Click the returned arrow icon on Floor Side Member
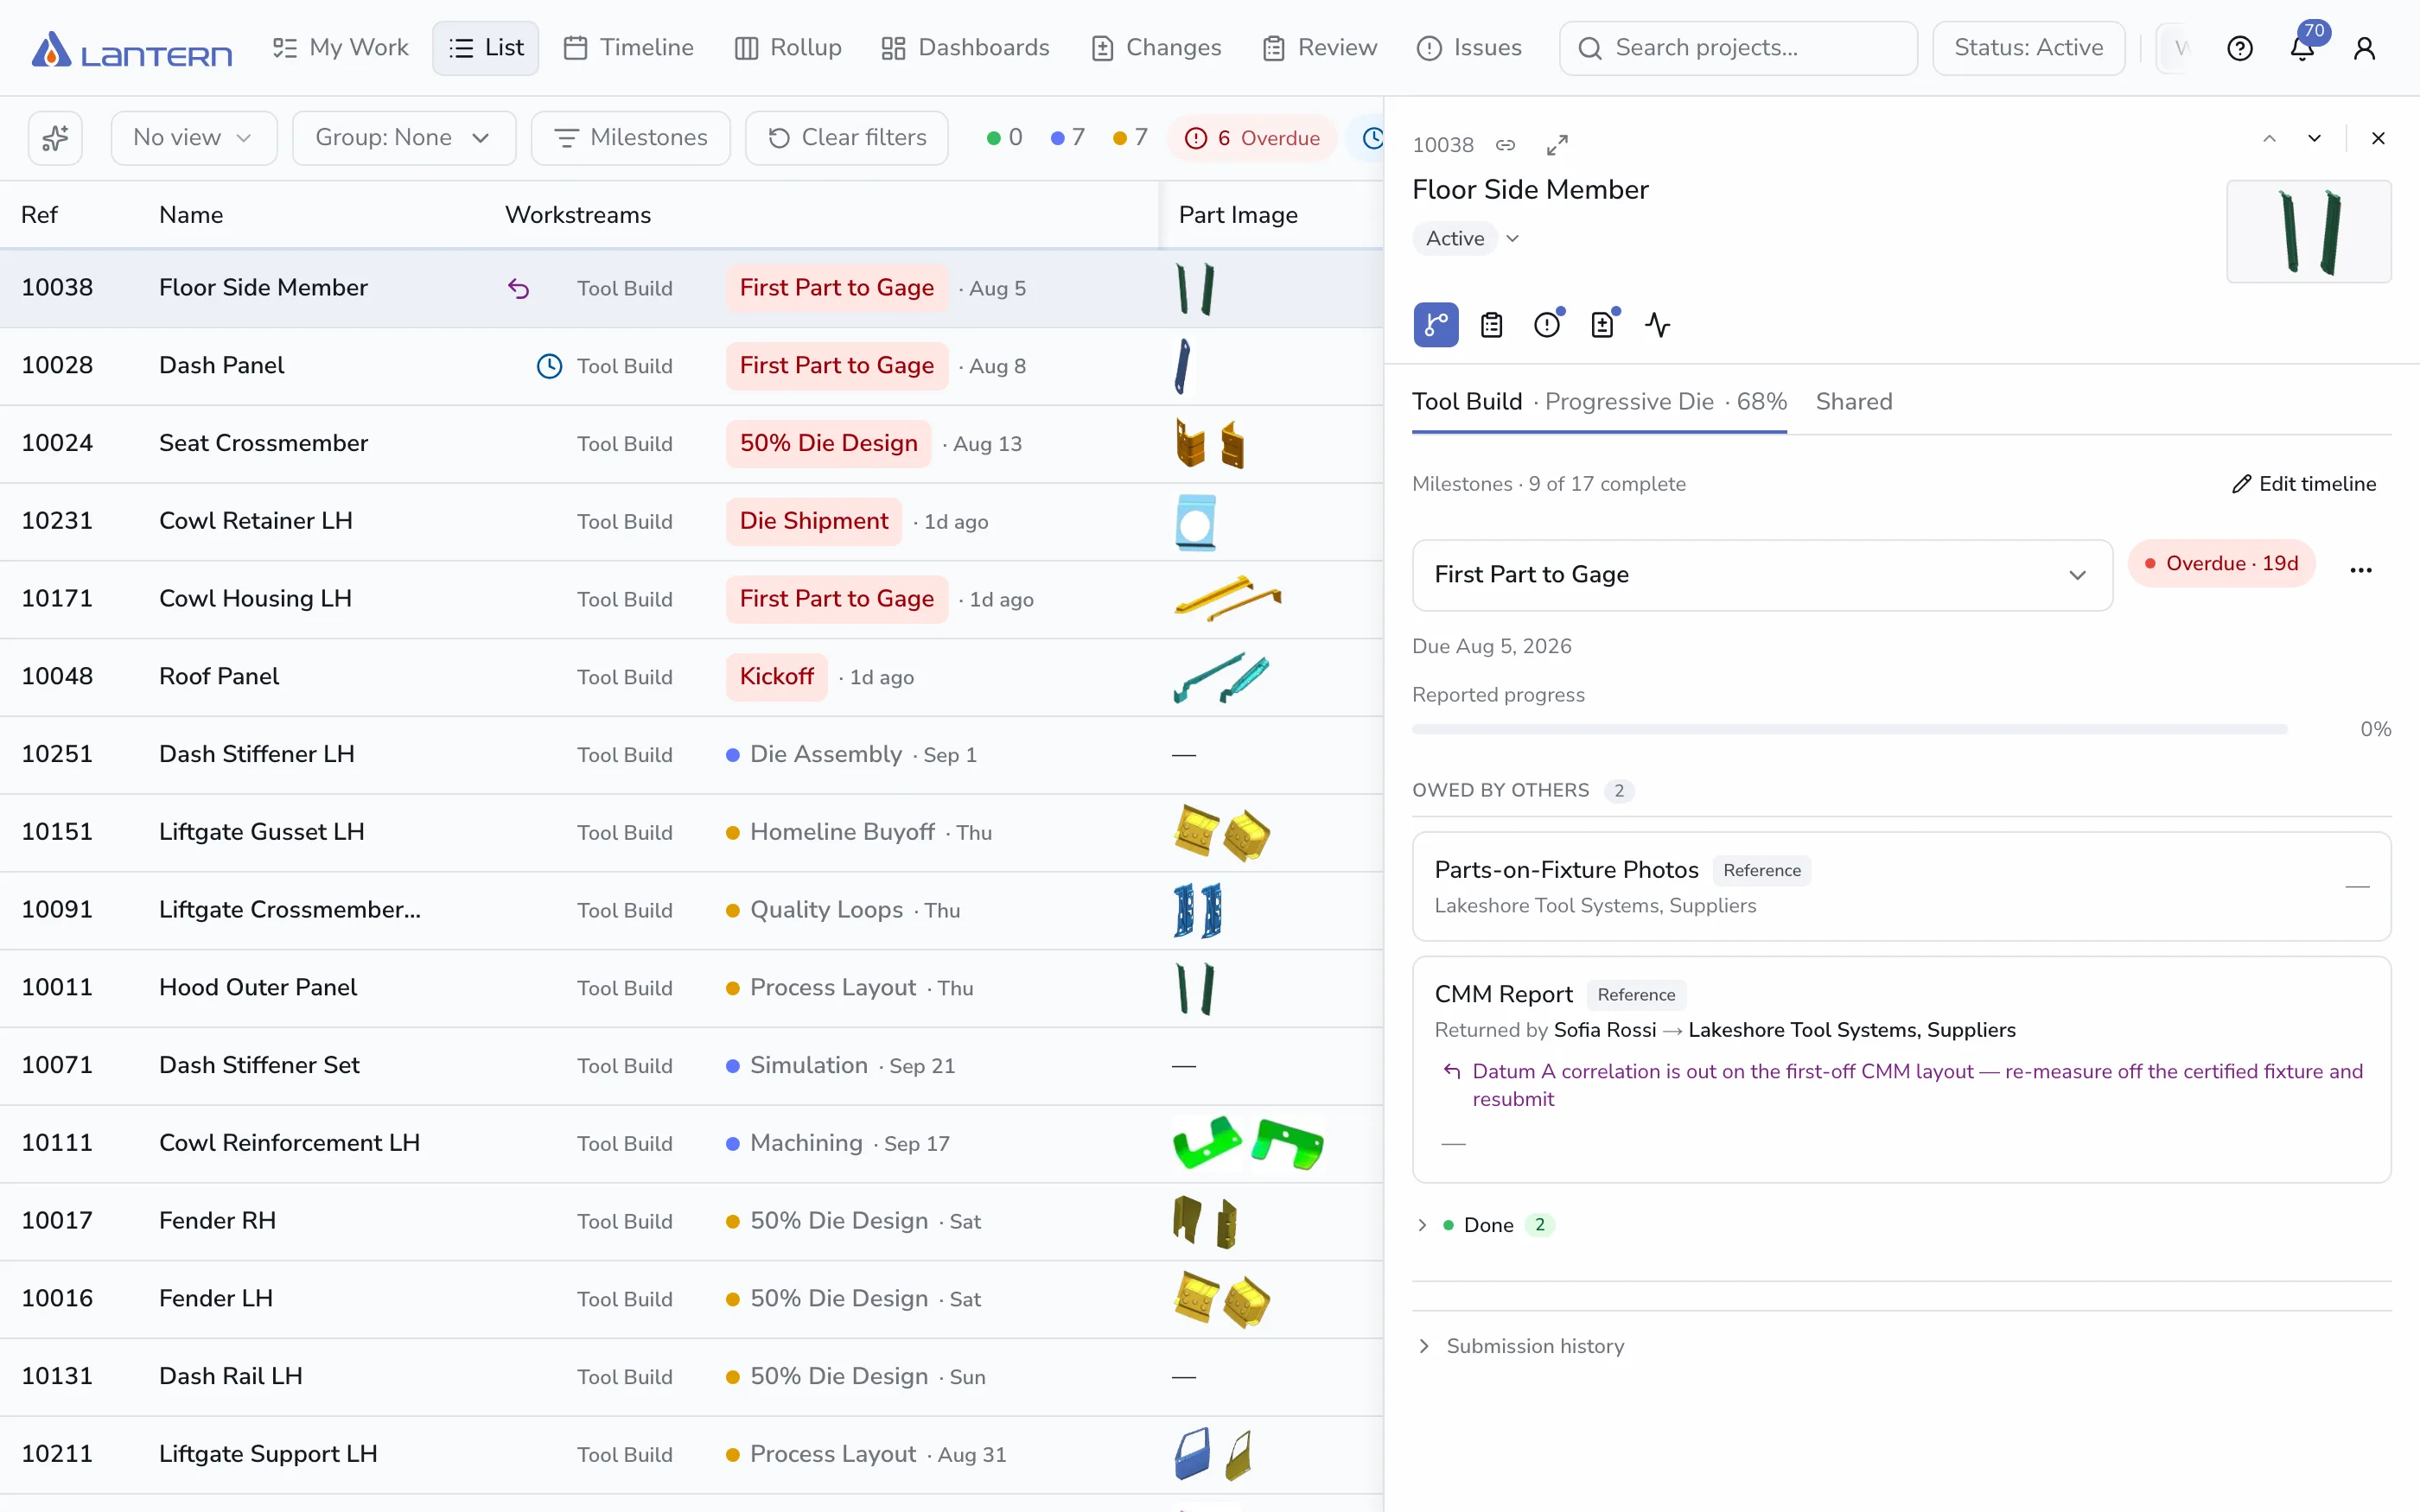2420x1512 pixels. click(518, 289)
